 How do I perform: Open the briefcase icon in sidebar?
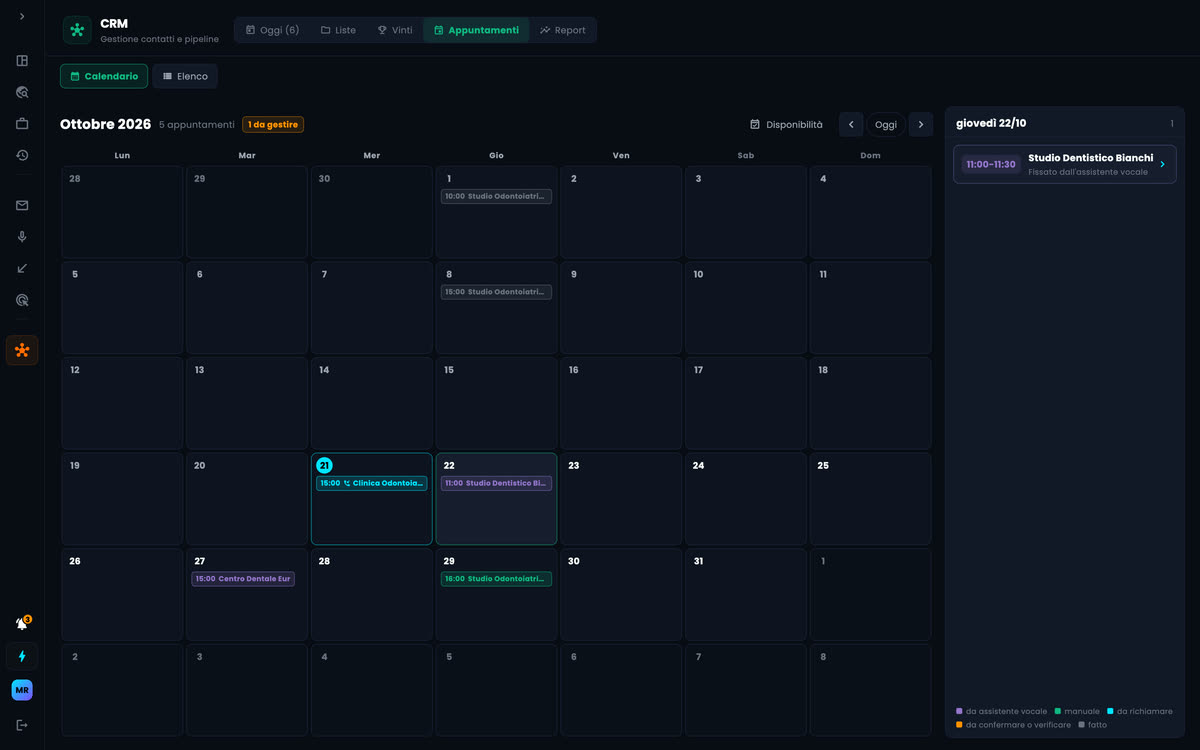pyautogui.click(x=22, y=124)
